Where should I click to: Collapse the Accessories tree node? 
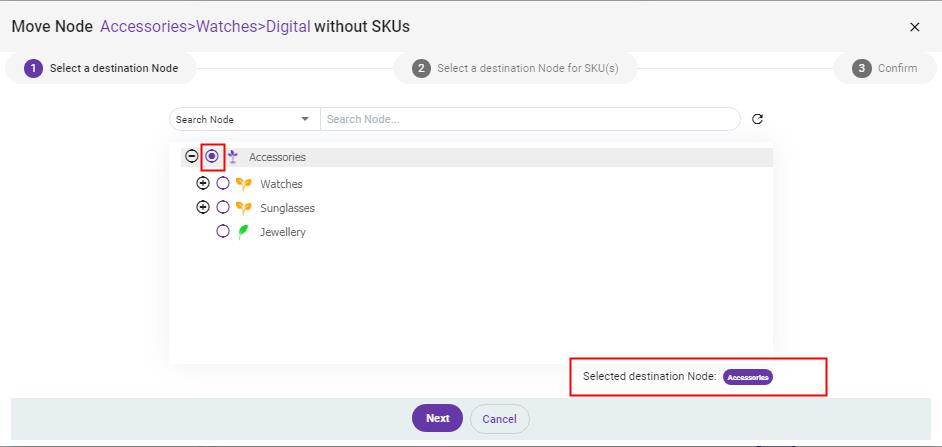(x=192, y=156)
